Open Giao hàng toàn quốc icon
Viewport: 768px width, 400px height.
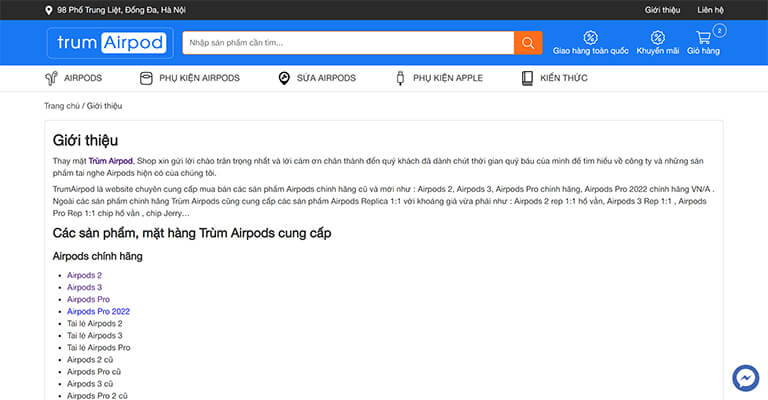point(591,38)
